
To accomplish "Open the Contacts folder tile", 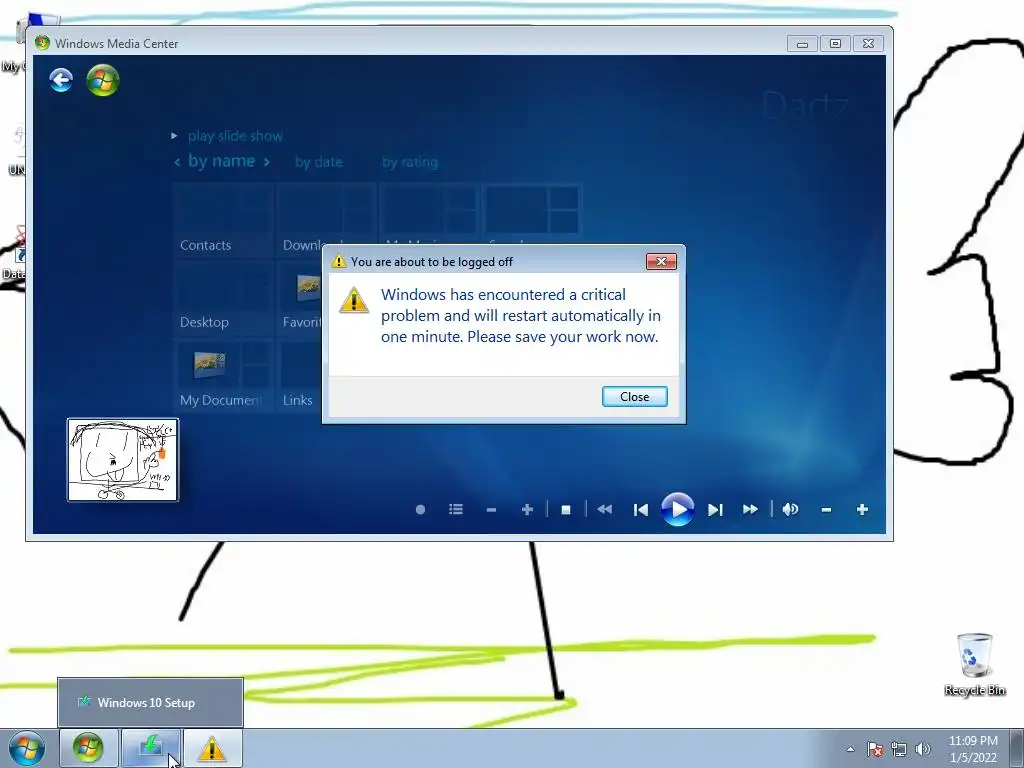I will [223, 220].
